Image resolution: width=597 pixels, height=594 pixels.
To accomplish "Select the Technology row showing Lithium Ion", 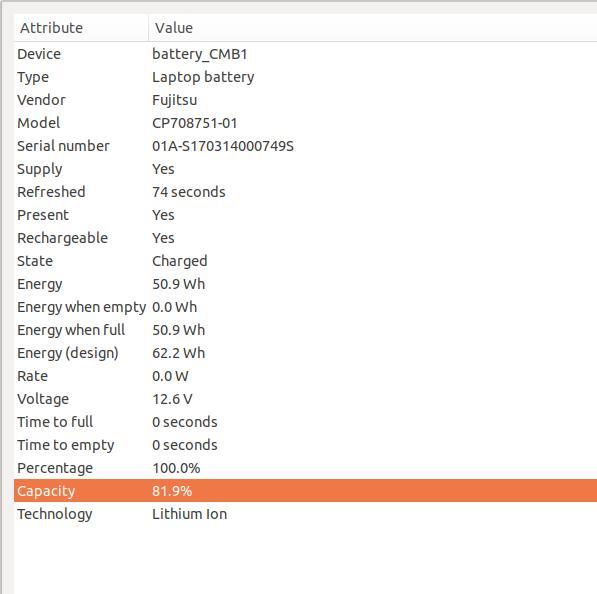I will pyautogui.click(x=305, y=514).
